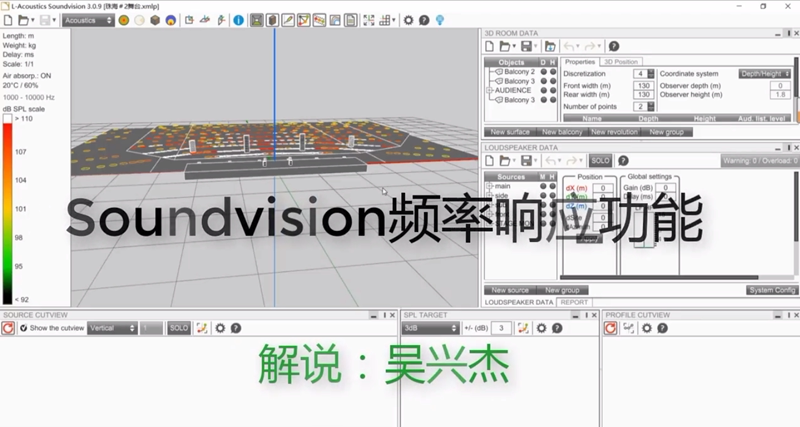The width and height of the screenshot is (800, 427).
Task: Toggle SOLO in Source Cutview toolbar
Action: [x=179, y=328]
